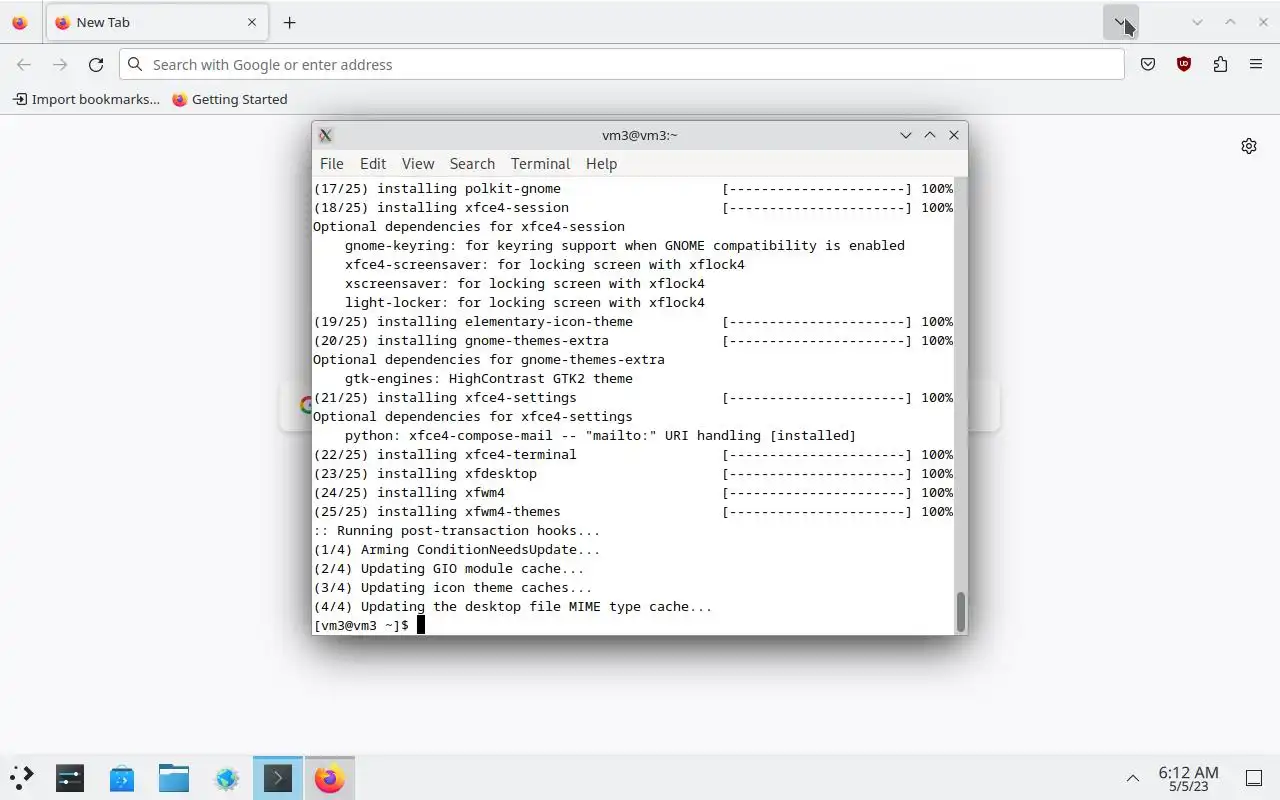This screenshot has height=800, width=1280.
Task: Minimize the terminal window vm3@vm3
Action: (905, 135)
